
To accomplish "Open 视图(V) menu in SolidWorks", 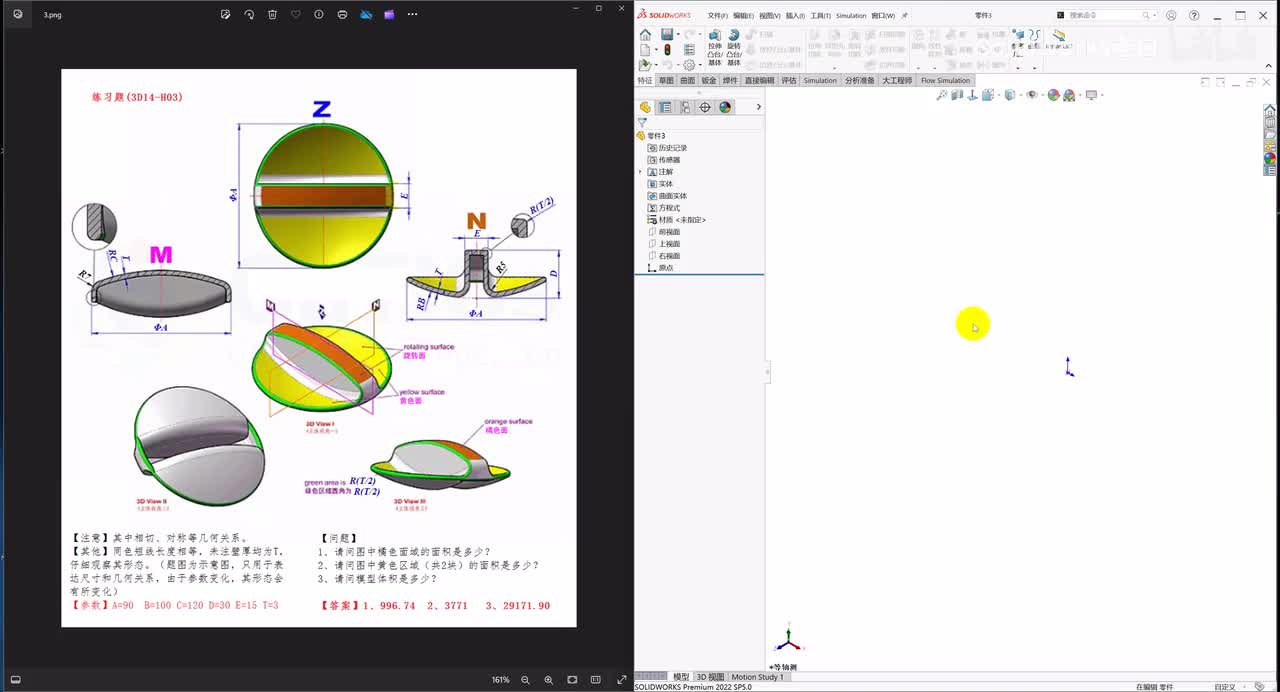I will point(770,16).
